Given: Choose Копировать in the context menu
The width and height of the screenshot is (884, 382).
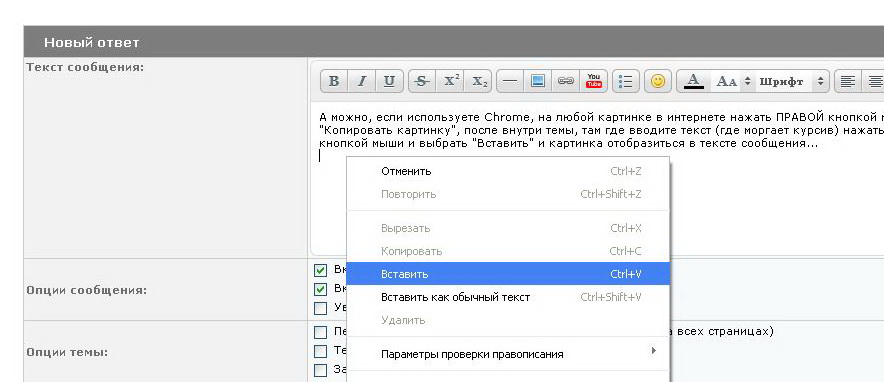Looking at the screenshot, I should (x=508, y=251).
